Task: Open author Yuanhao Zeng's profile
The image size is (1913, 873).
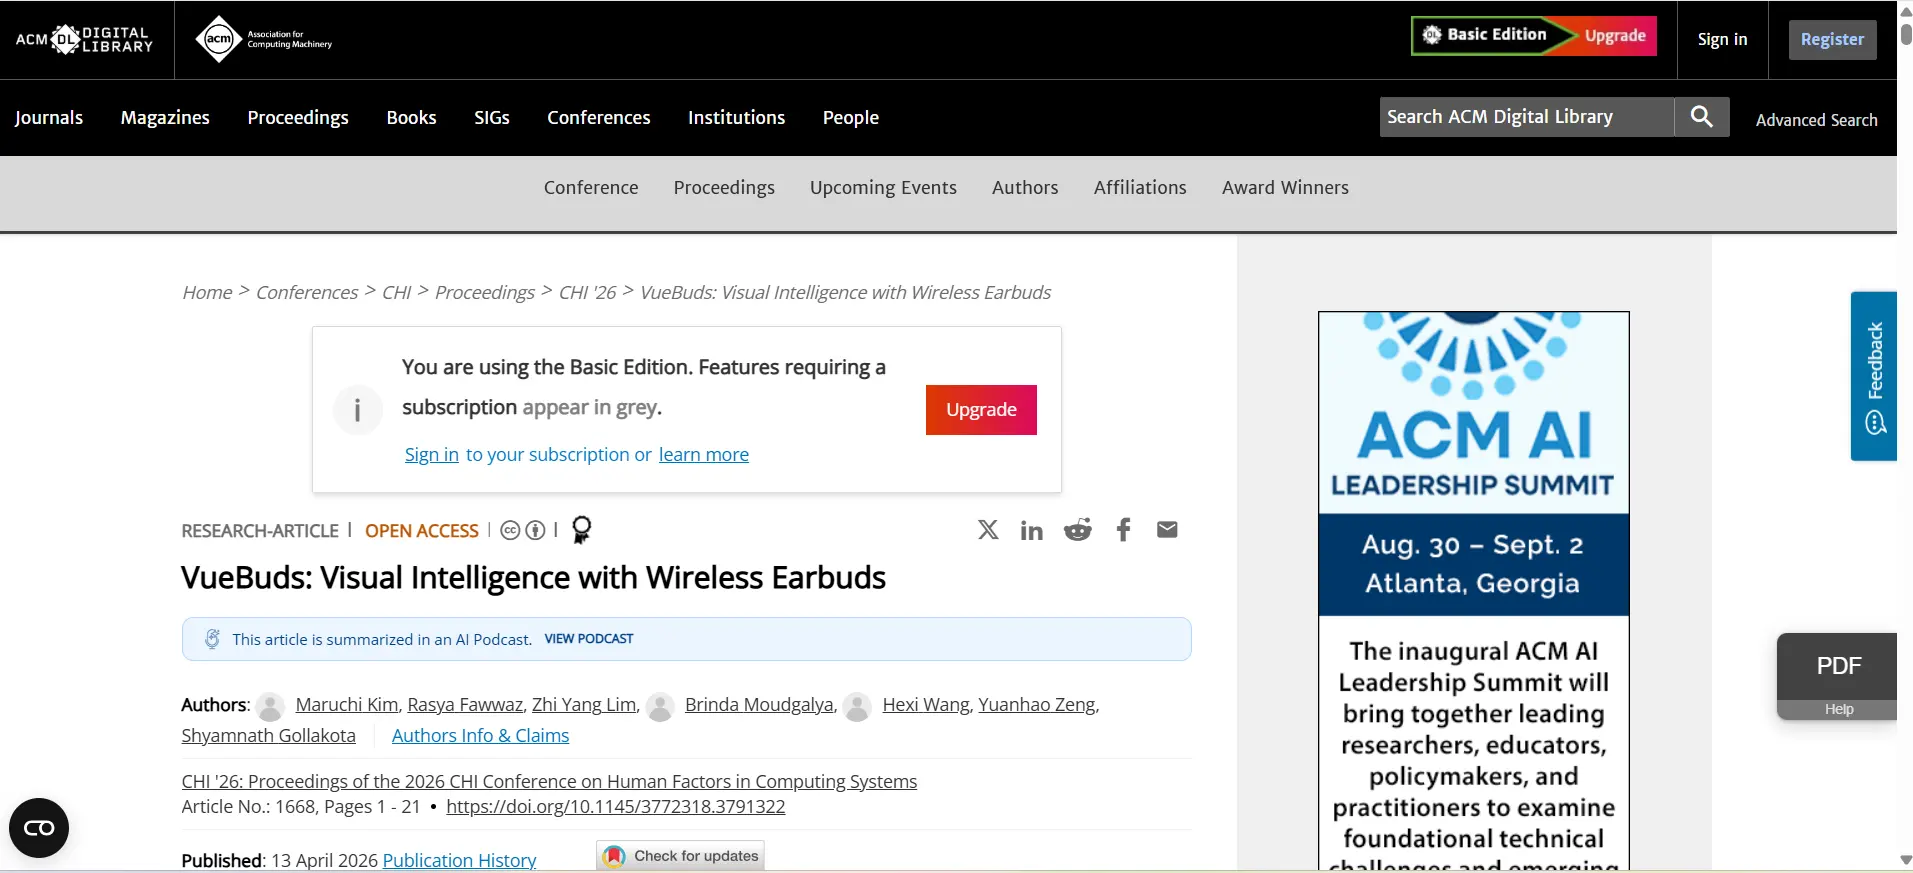Action: coord(1037,705)
